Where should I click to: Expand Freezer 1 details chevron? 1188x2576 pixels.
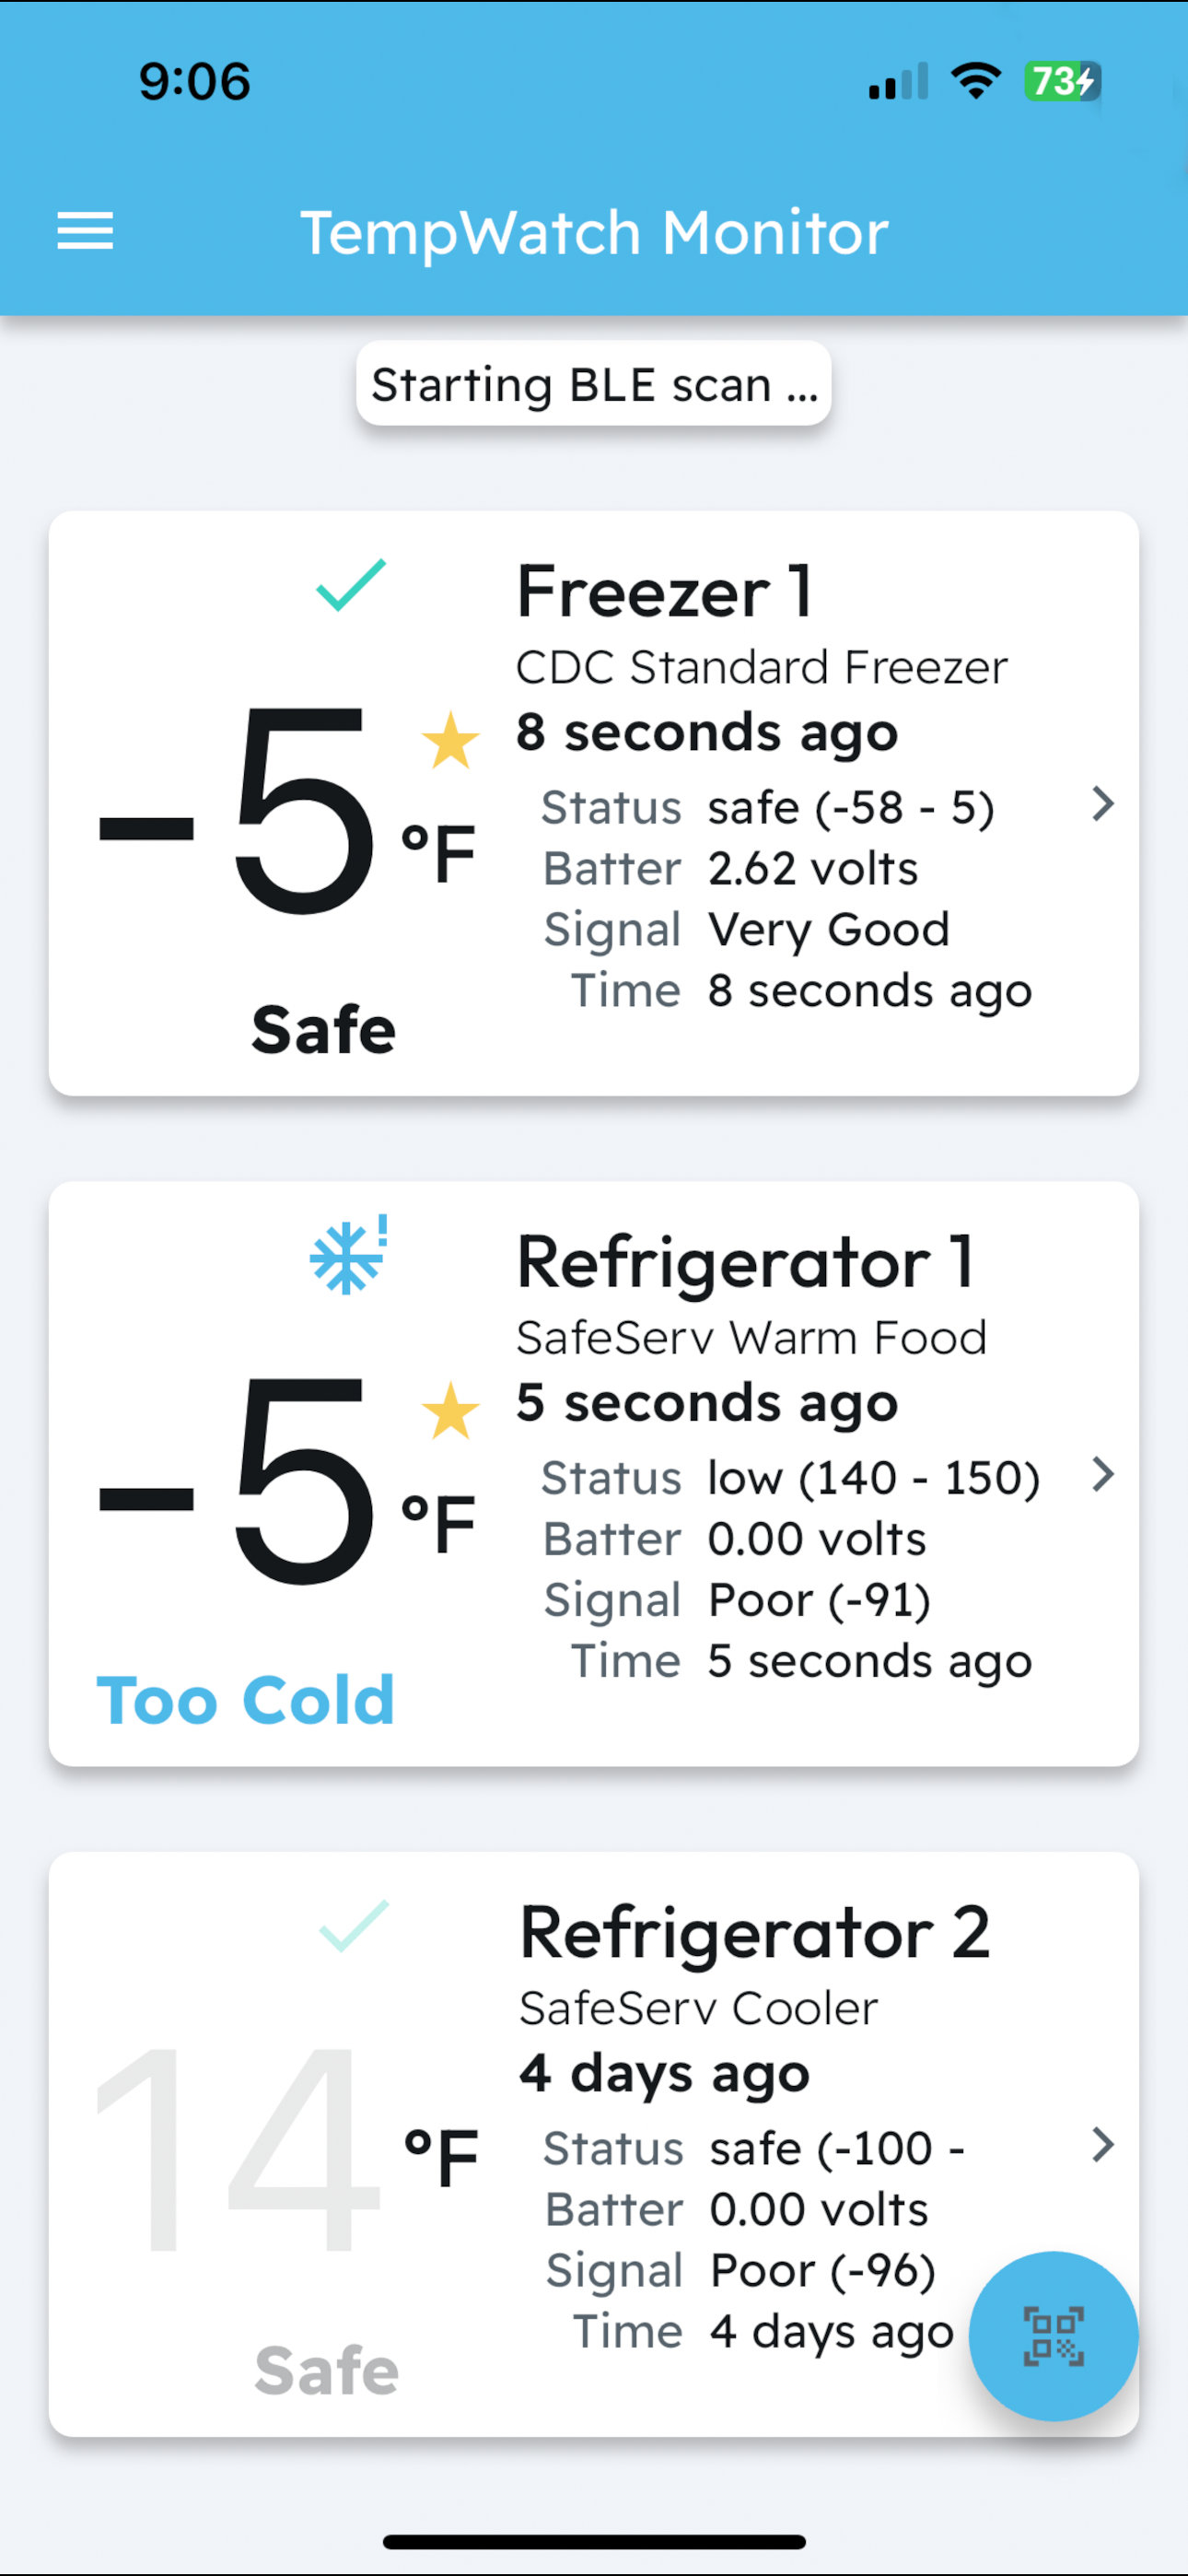pos(1103,804)
